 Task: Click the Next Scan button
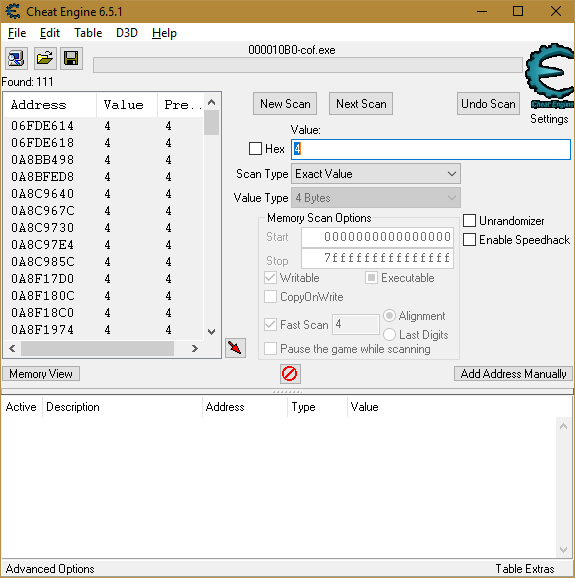(x=361, y=104)
